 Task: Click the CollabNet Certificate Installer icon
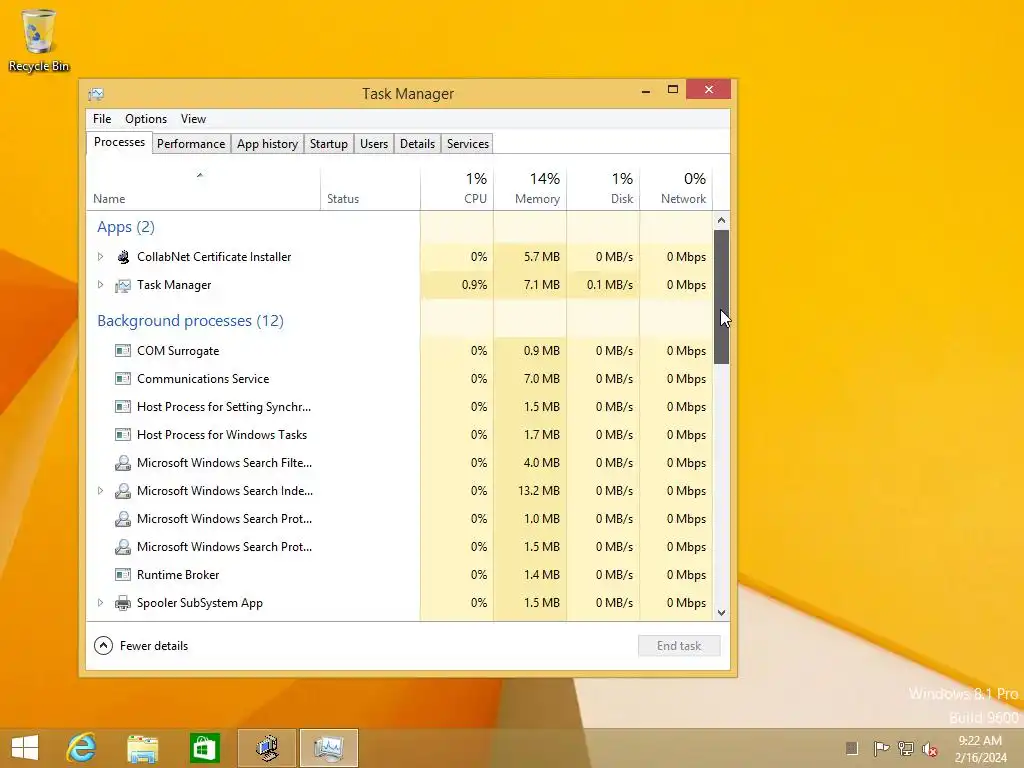click(123, 257)
